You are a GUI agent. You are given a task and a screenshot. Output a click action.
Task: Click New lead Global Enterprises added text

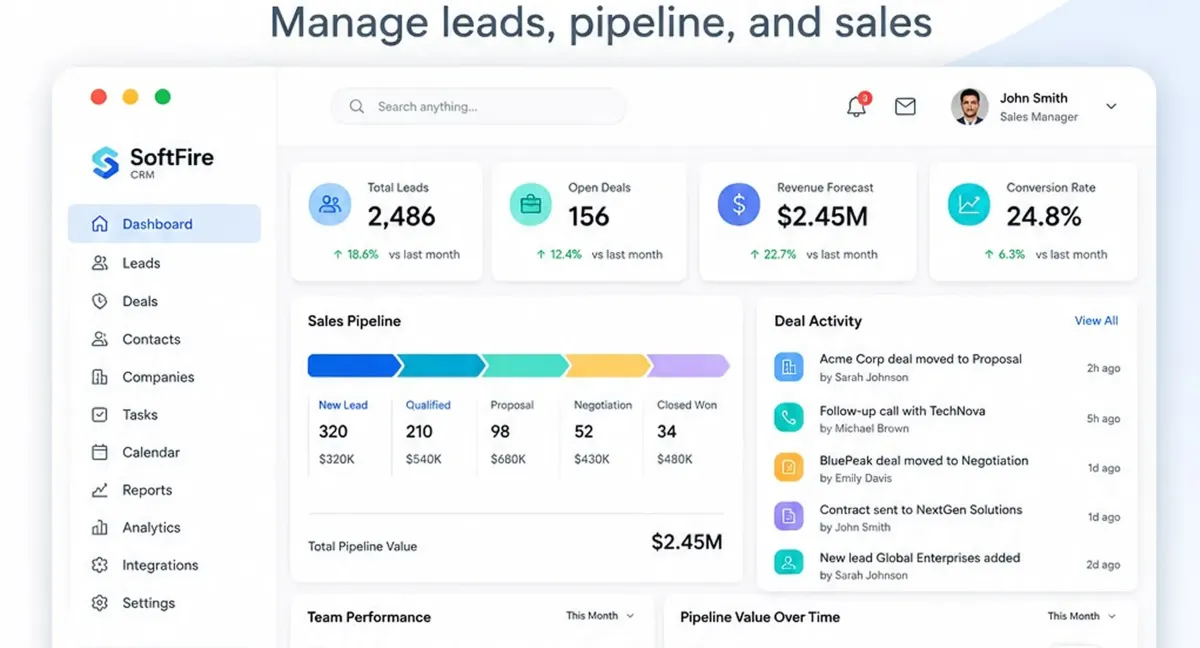pos(919,557)
